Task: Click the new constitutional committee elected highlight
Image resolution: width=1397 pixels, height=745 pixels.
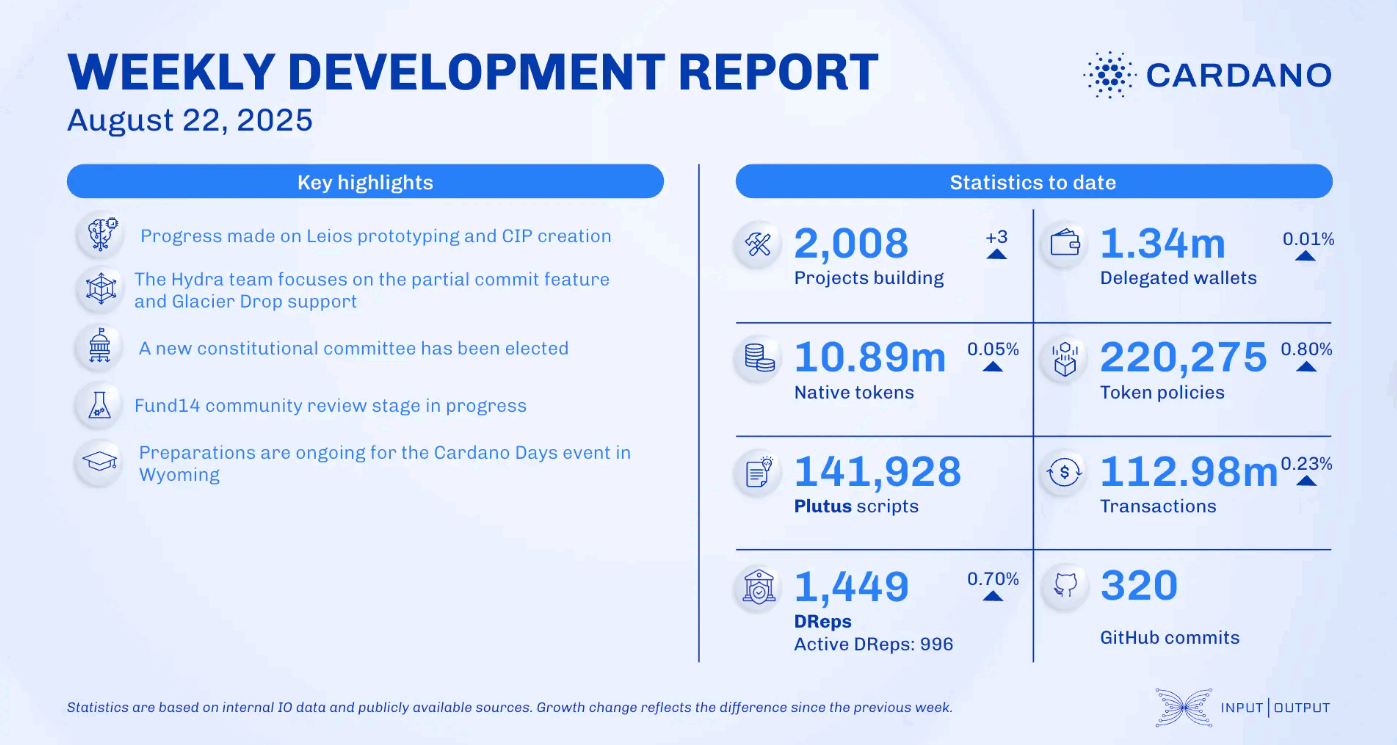Action: click(354, 348)
